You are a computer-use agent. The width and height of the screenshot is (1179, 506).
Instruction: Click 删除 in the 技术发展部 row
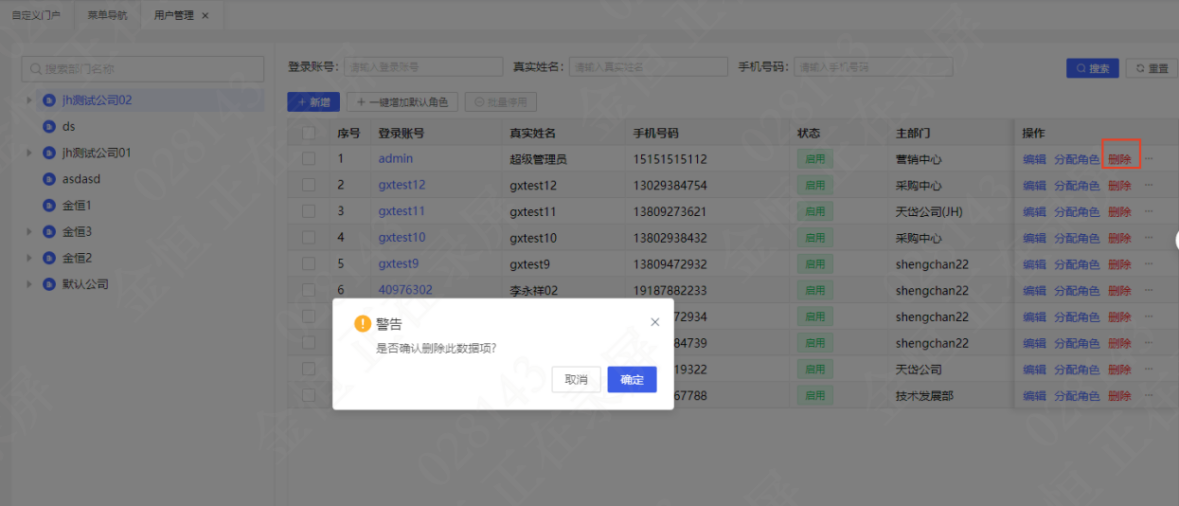(1120, 395)
